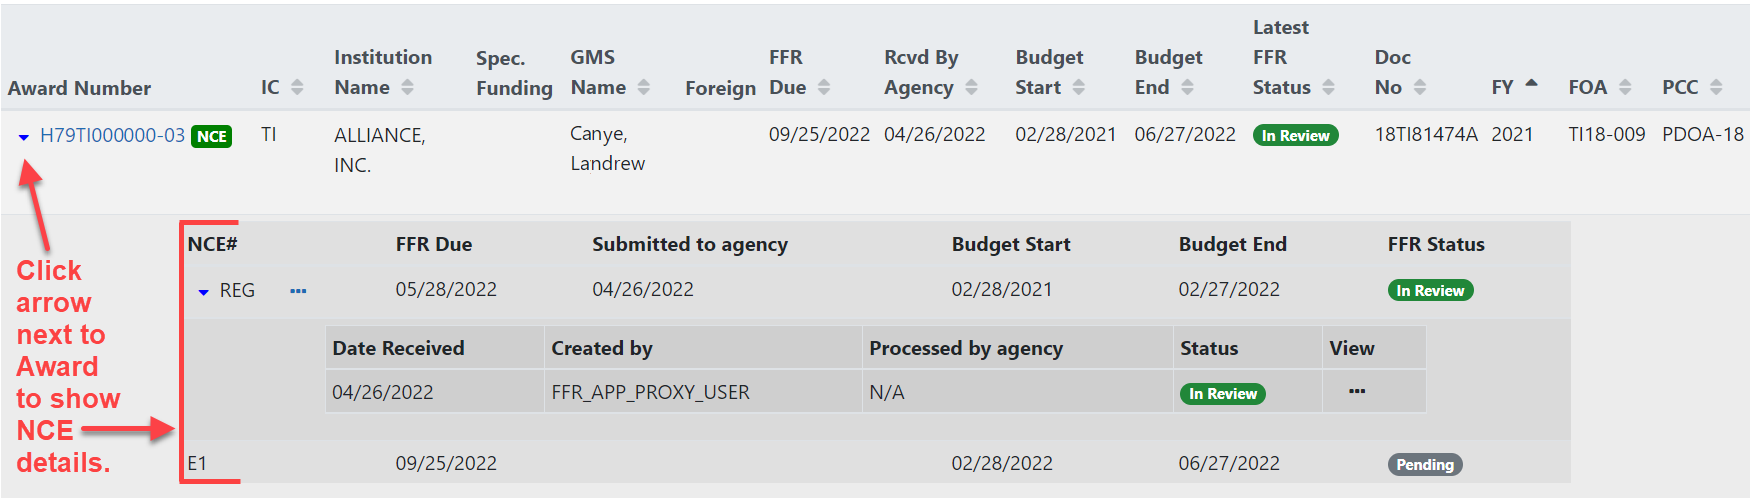Collapse the REG NCE row
Viewport: 1759px width, 498px height.
[x=203, y=292]
